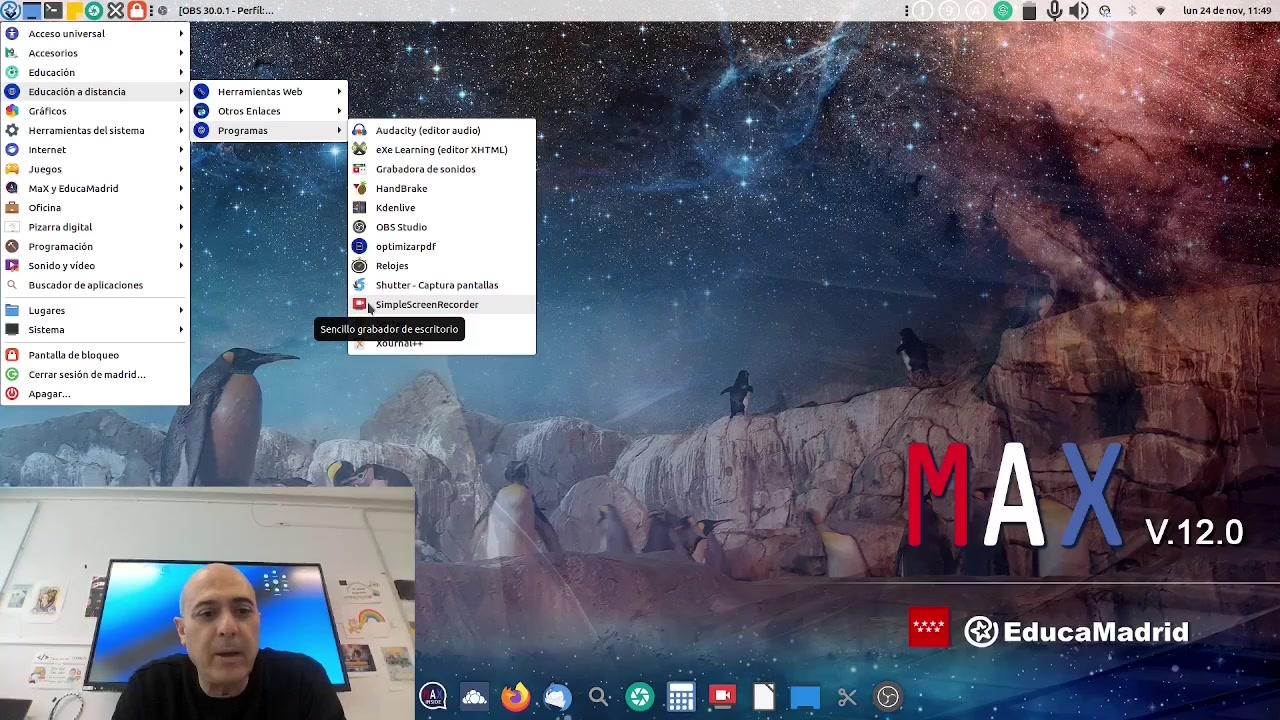Open the Lugares submenu

coord(95,310)
